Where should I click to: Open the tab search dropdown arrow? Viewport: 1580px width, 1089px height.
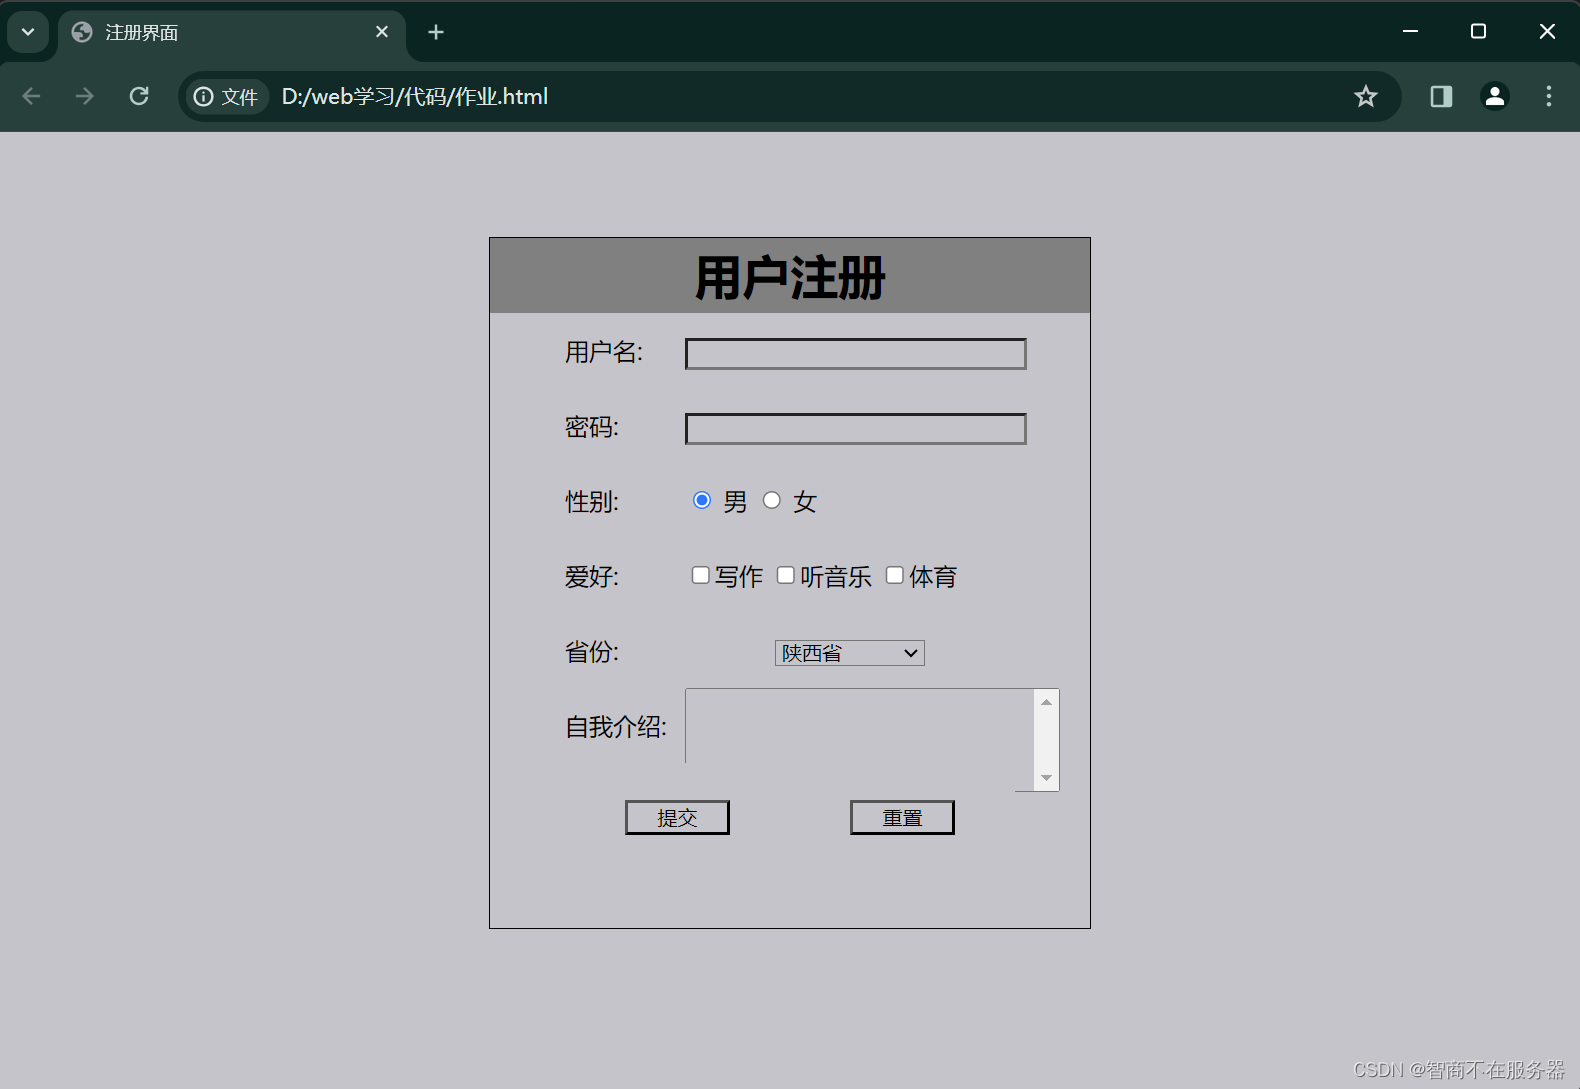[x=28, y=32]
